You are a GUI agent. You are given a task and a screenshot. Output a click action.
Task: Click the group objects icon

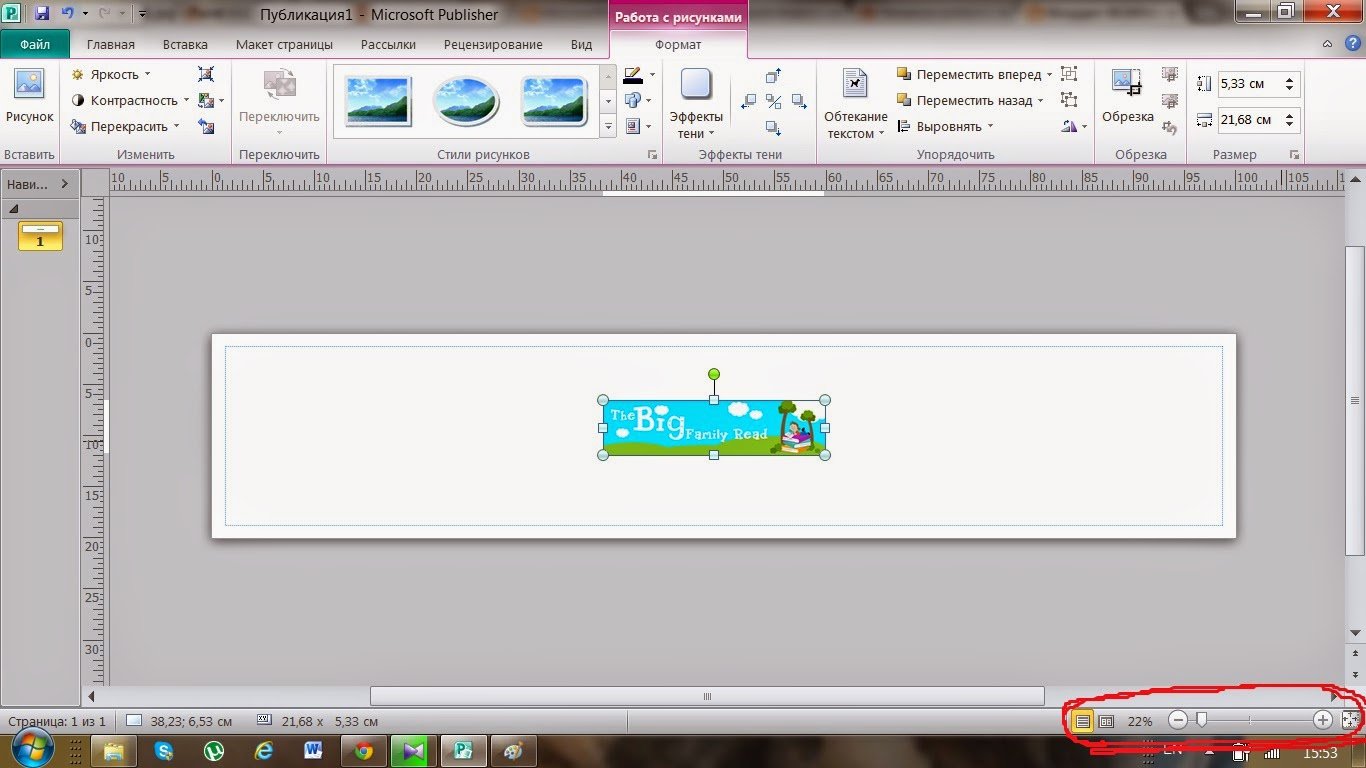(x=1069, y=74)
